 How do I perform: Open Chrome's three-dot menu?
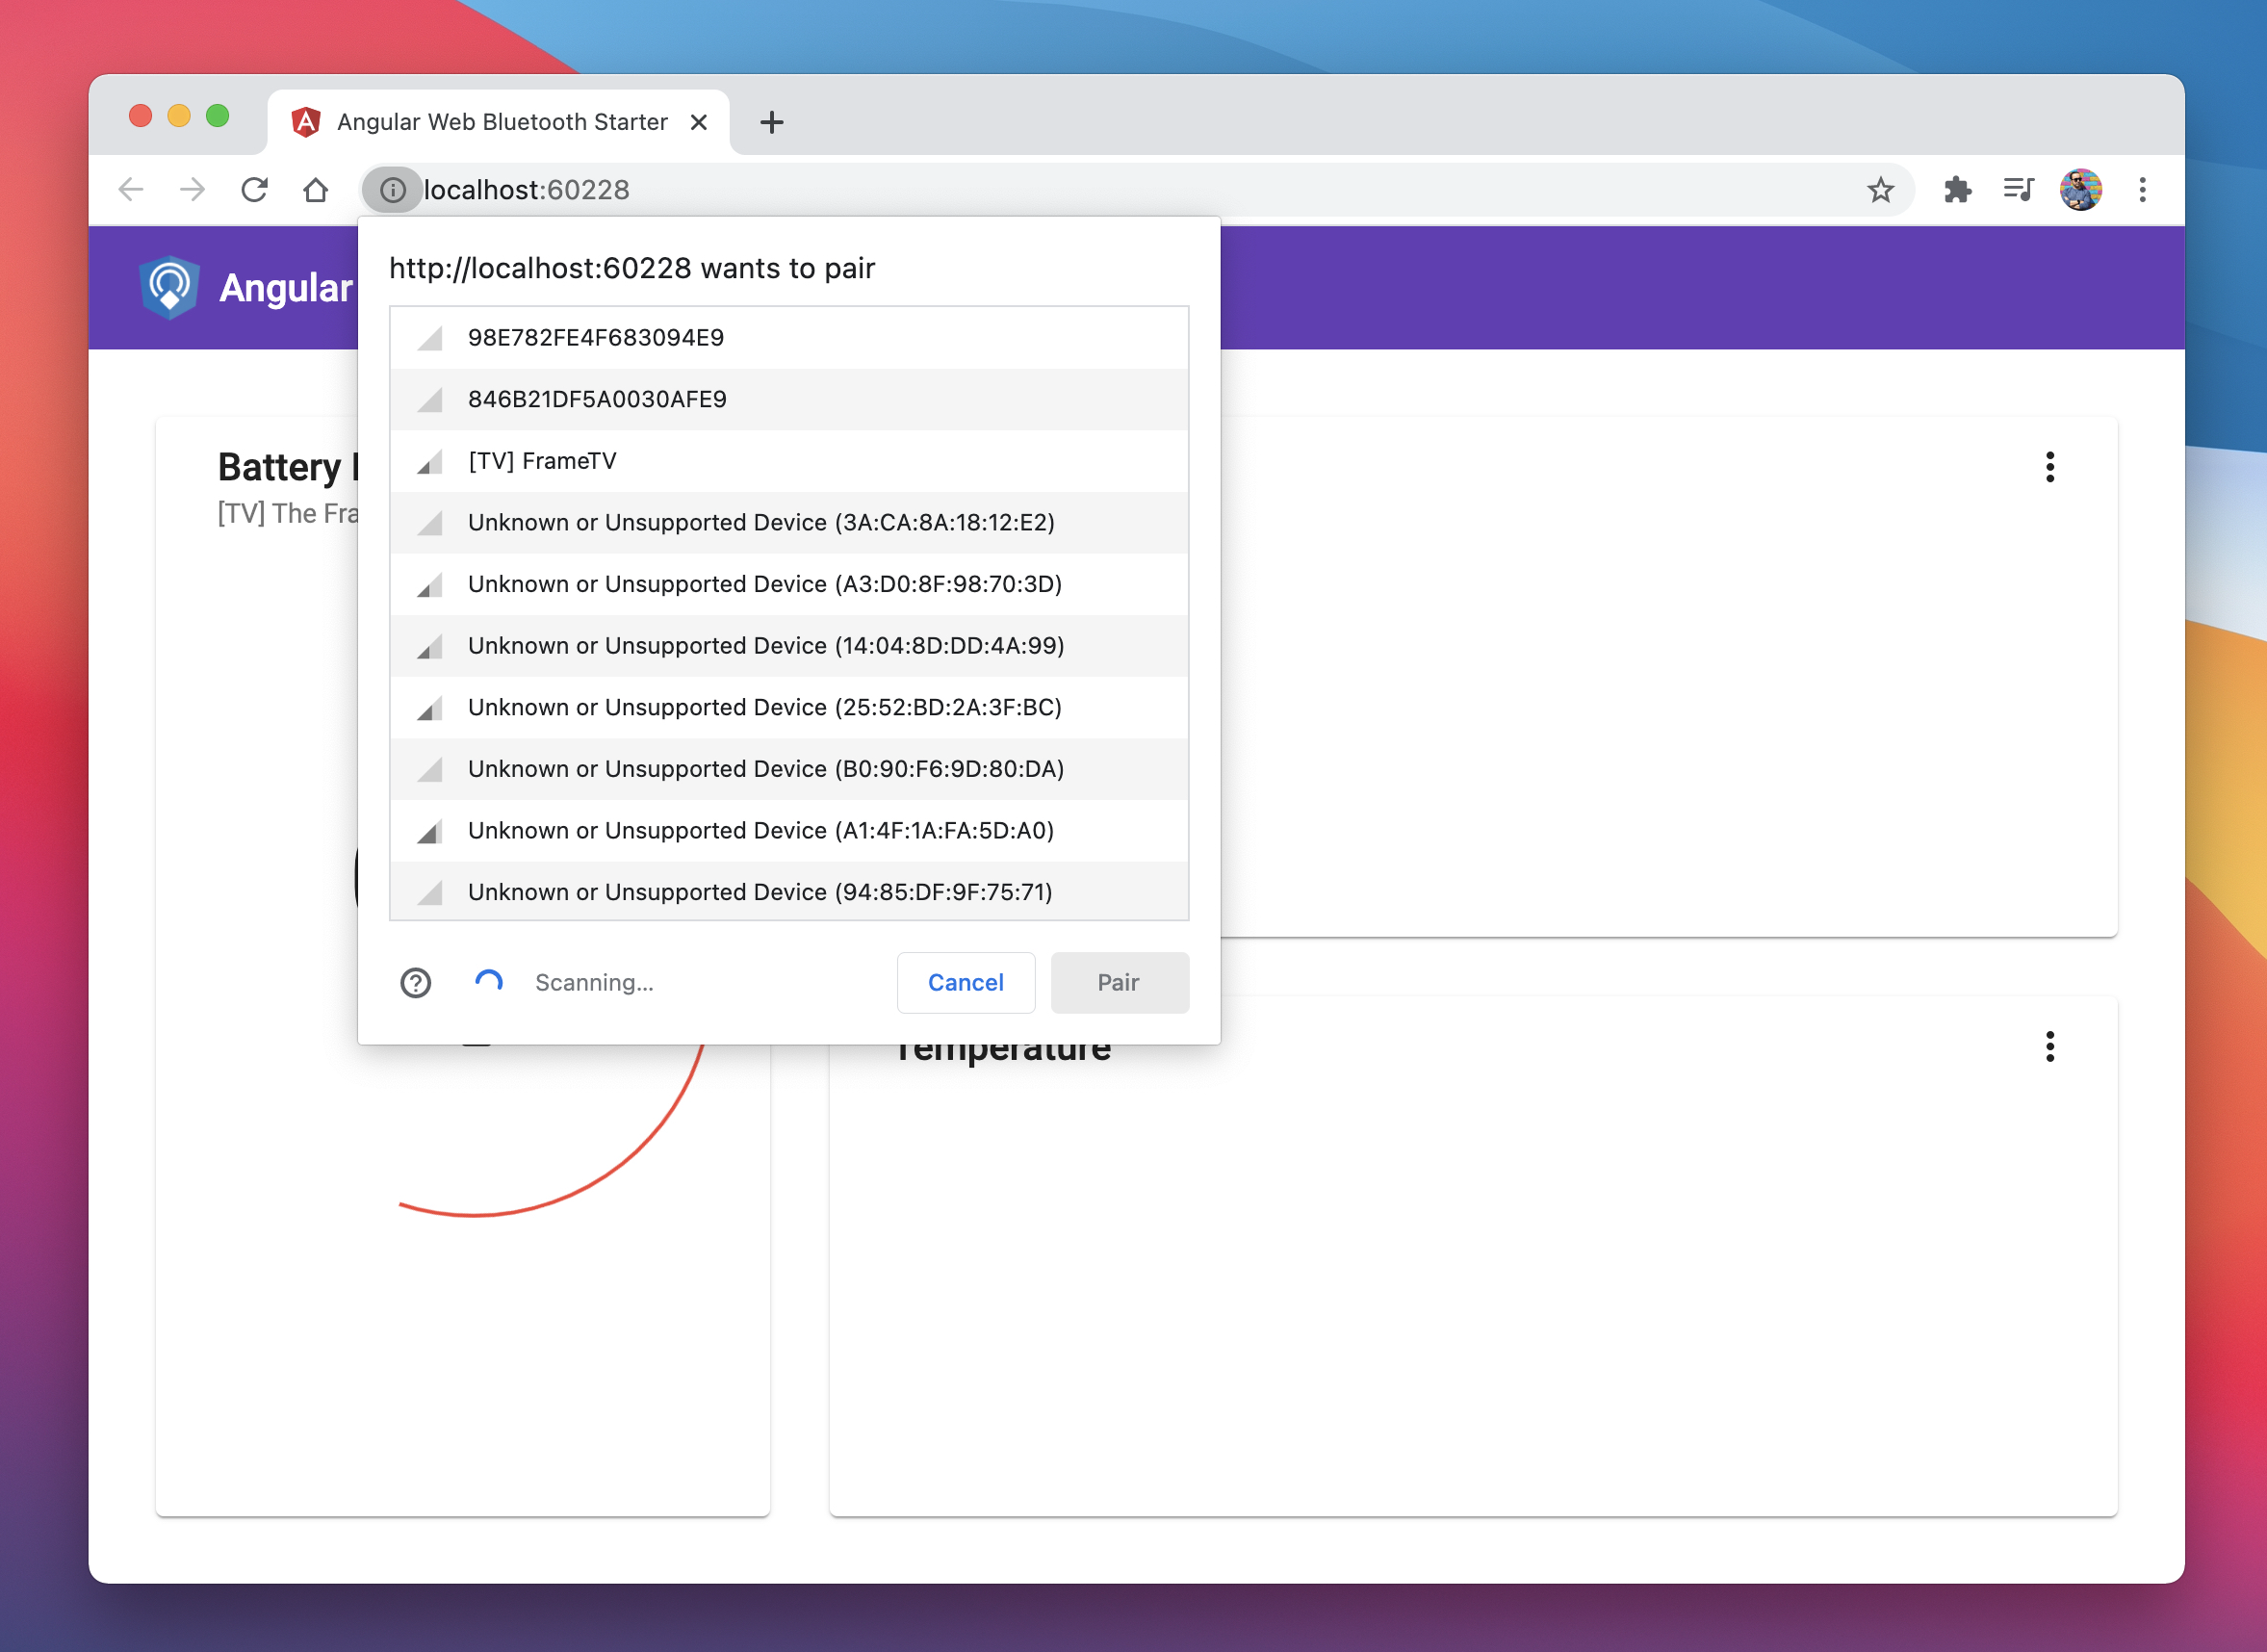(2142, 190)
